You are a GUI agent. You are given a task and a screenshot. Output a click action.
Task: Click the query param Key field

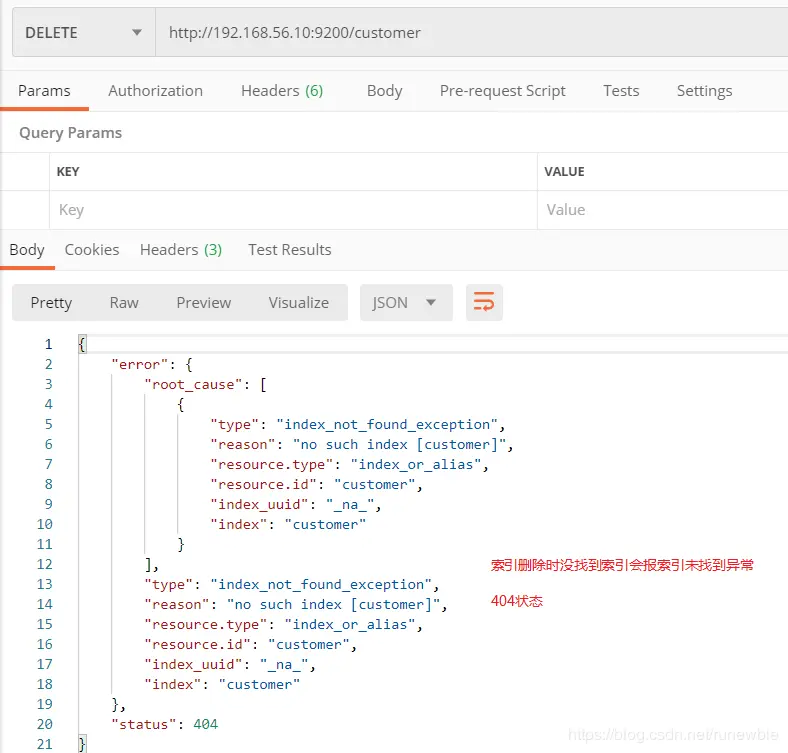290,210
